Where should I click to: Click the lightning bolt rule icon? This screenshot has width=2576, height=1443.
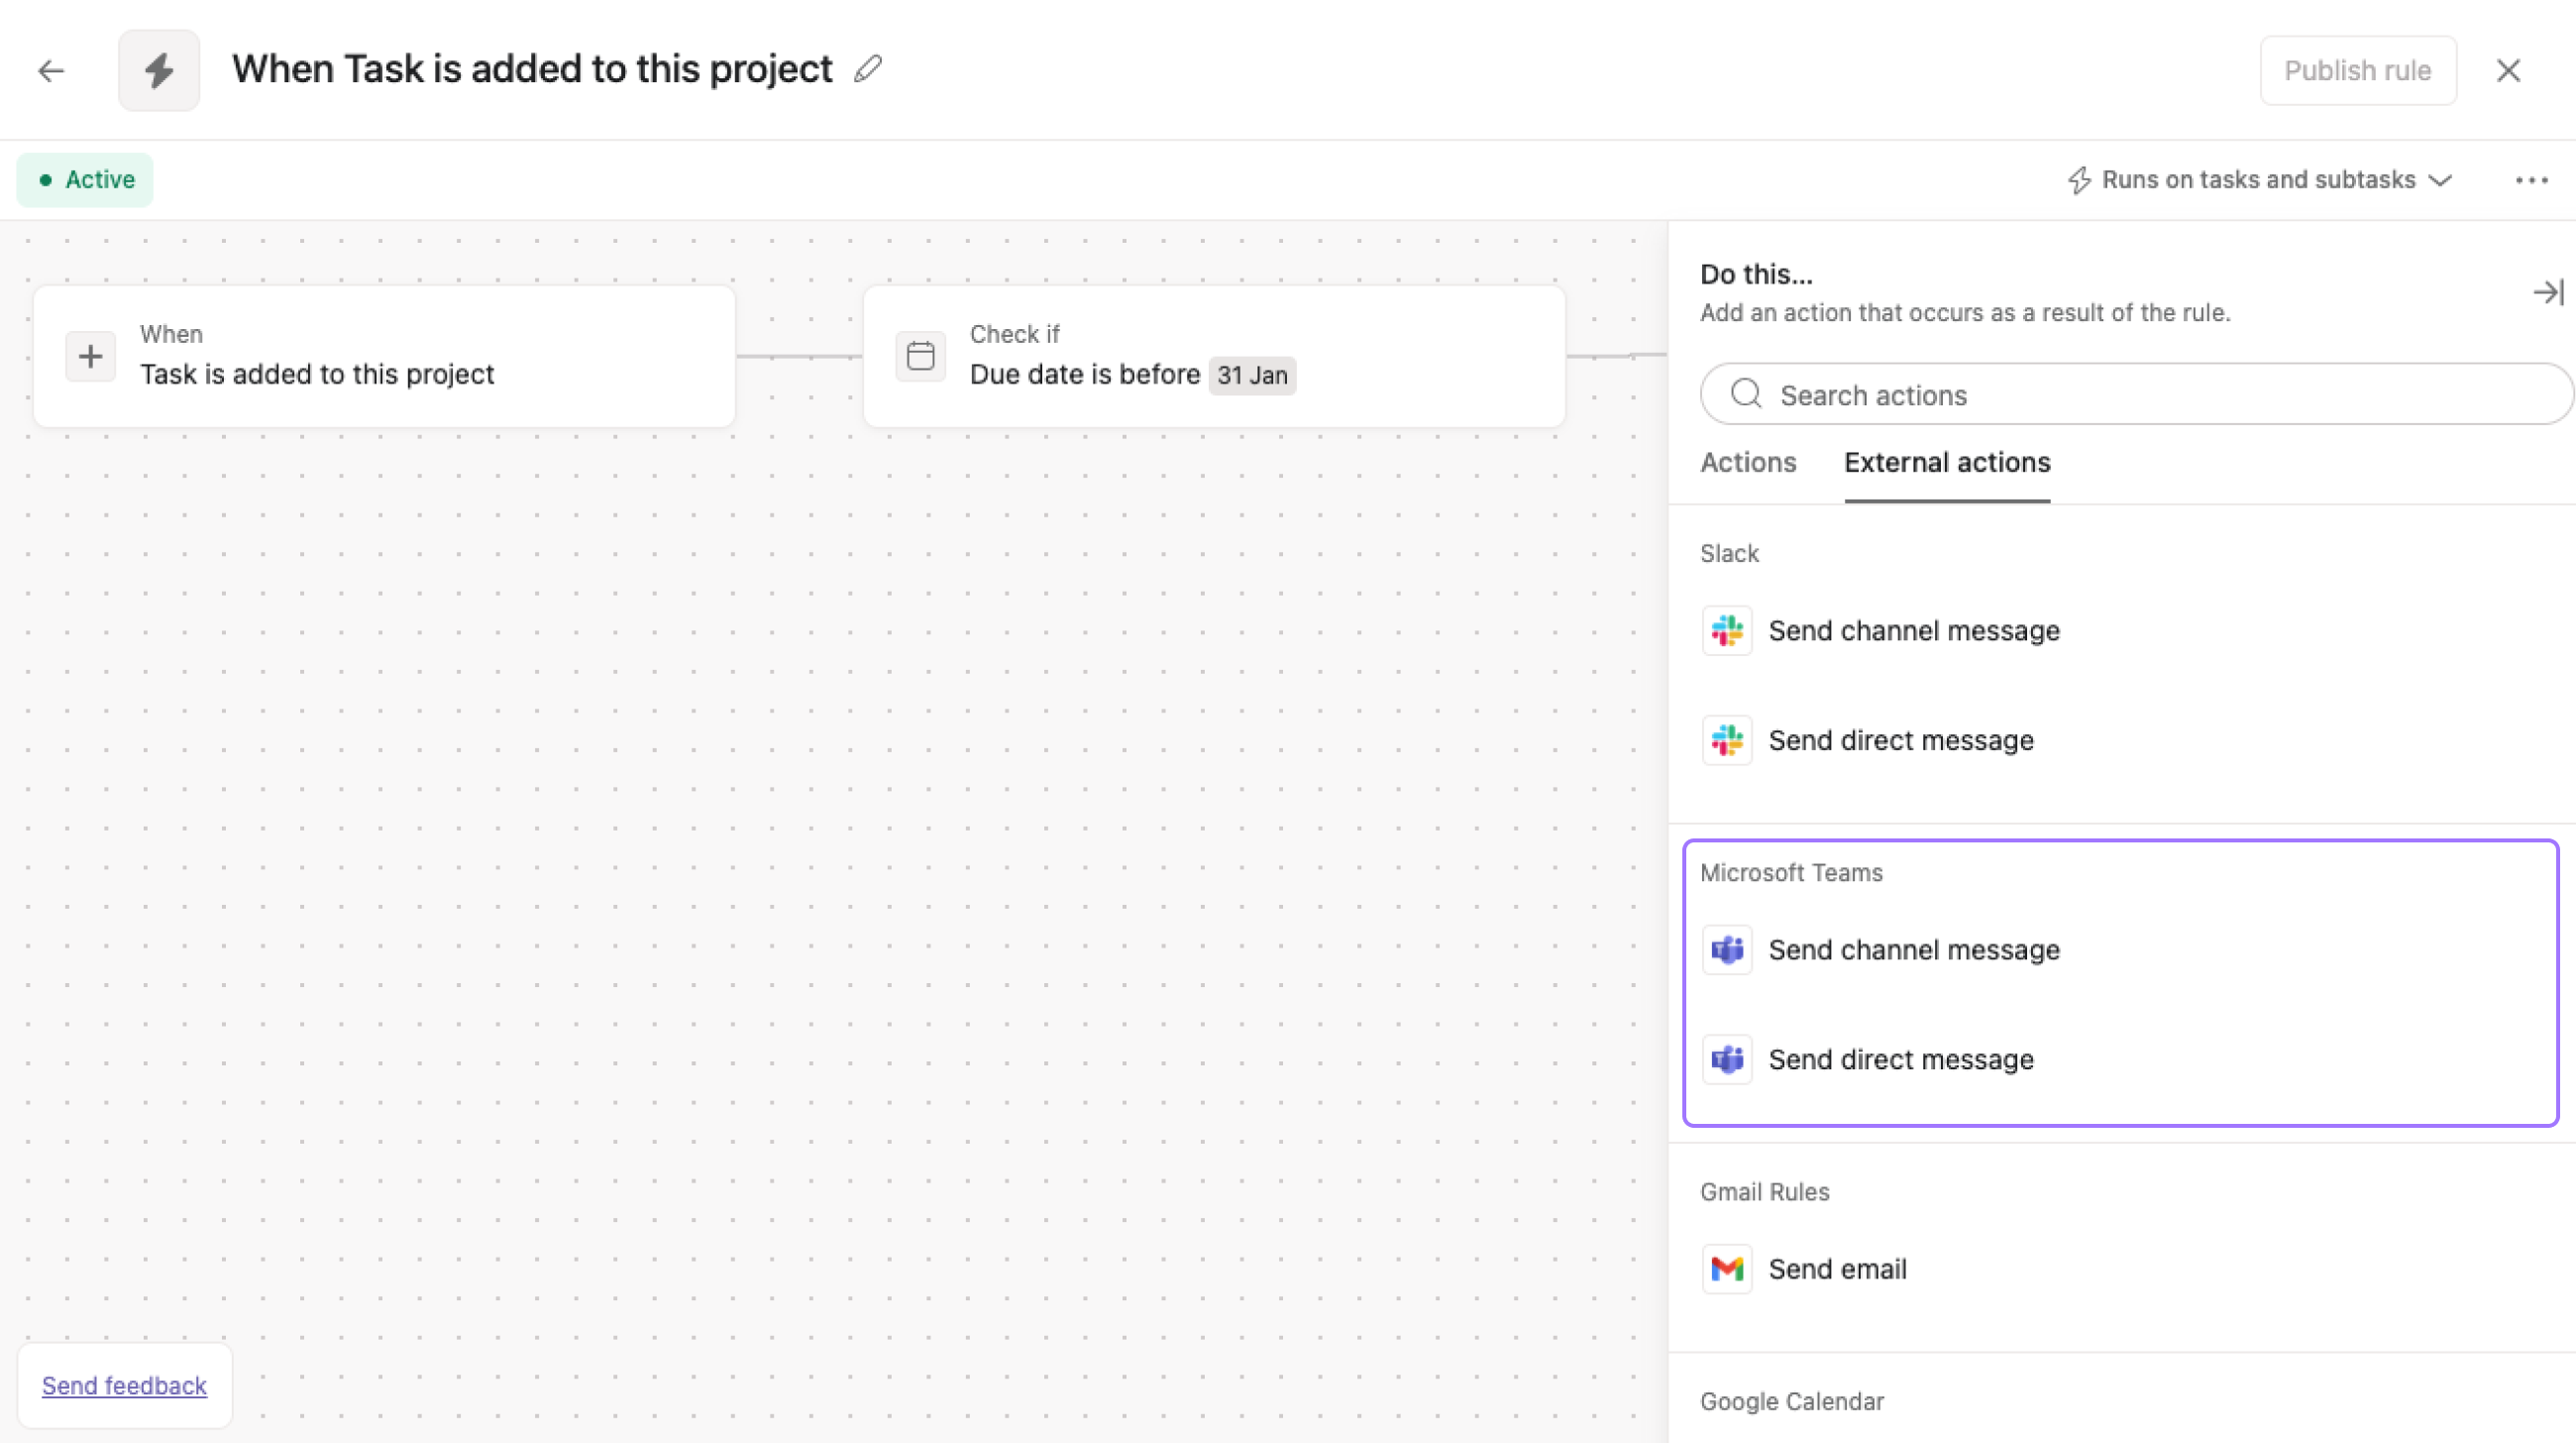(x=158, y=70)
